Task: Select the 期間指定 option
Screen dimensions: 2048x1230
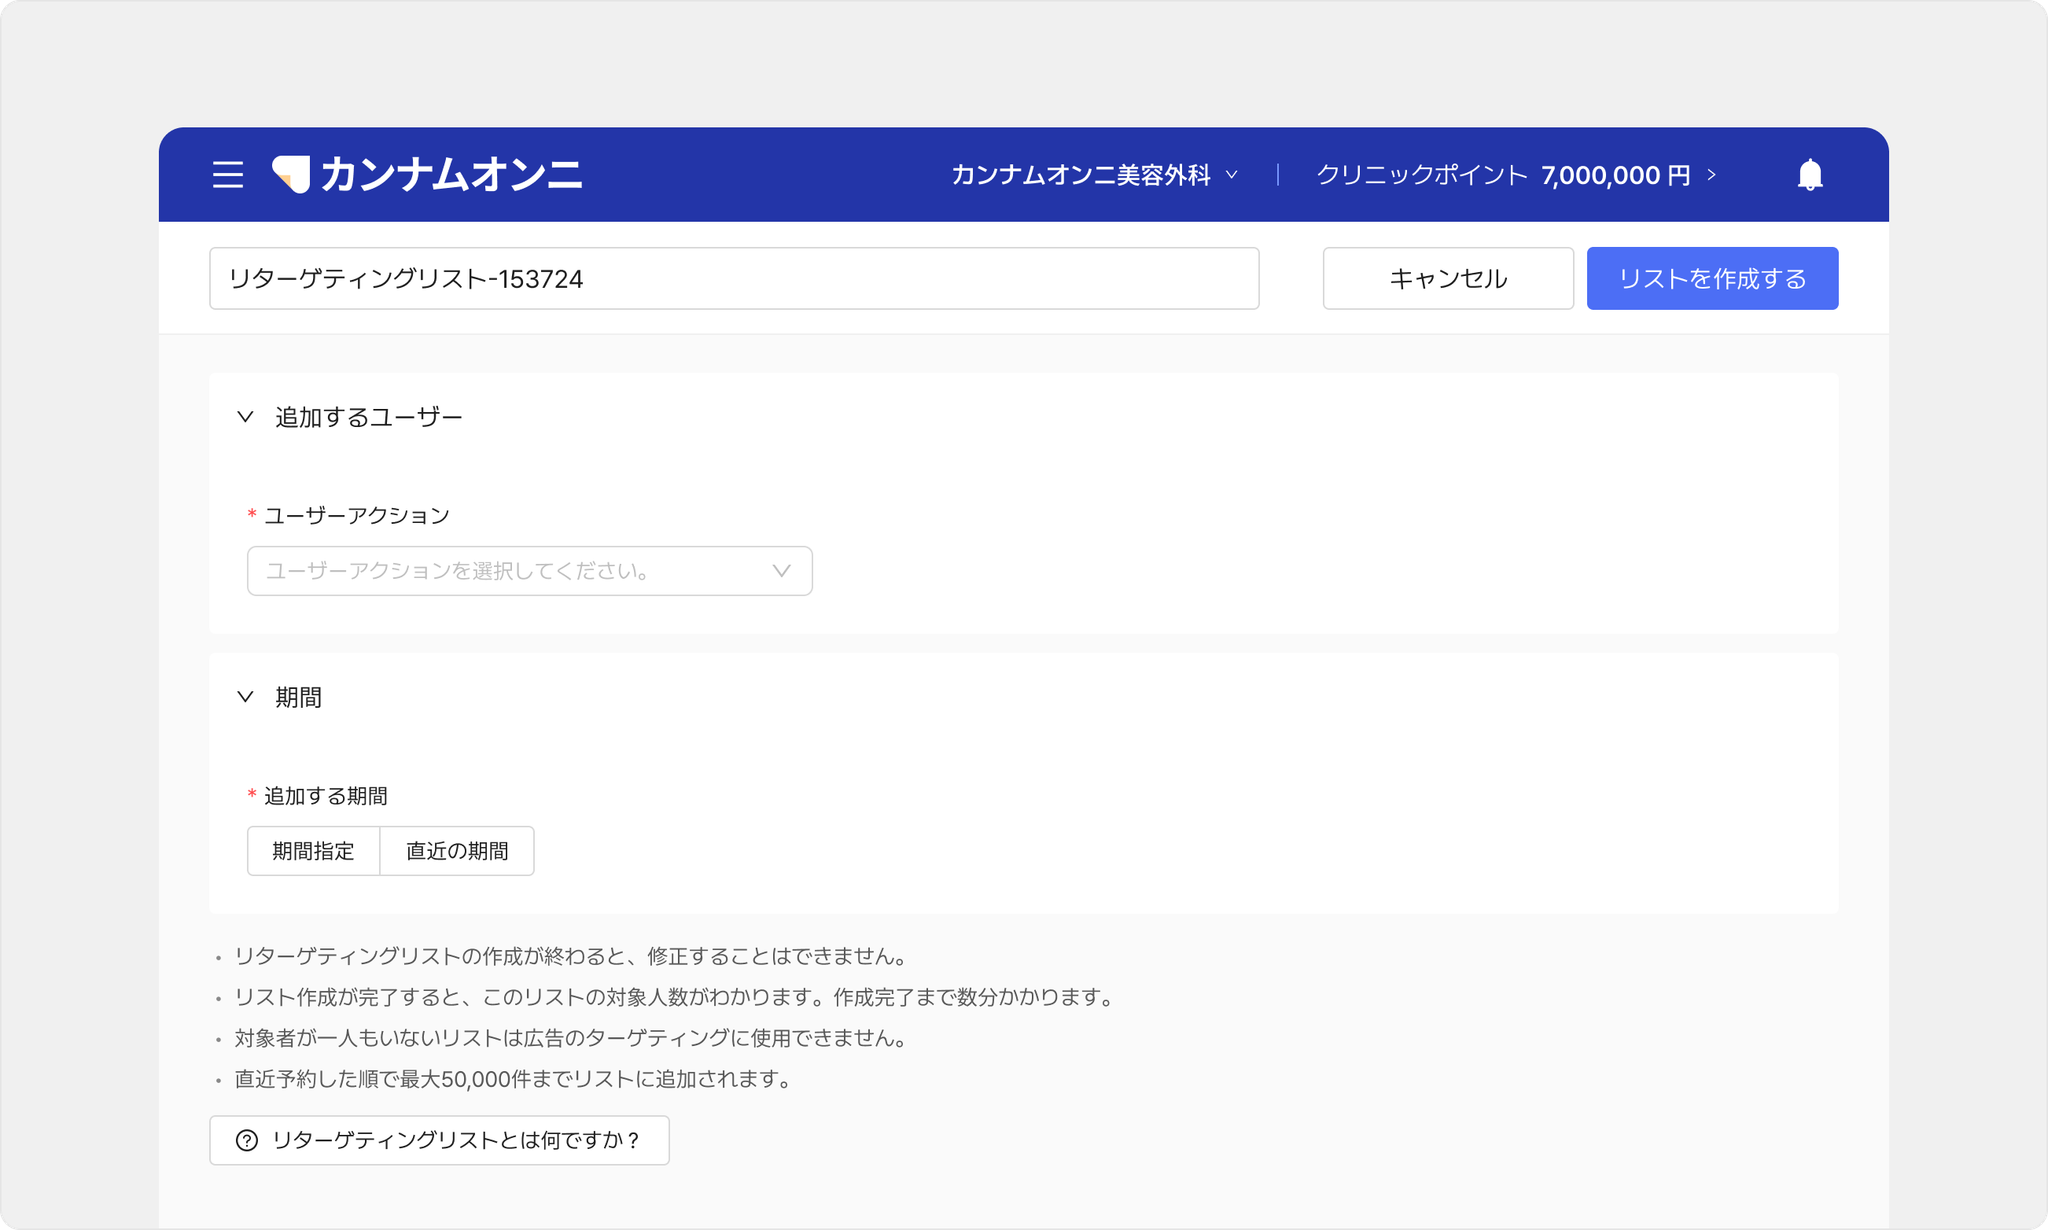Action: 314,851
